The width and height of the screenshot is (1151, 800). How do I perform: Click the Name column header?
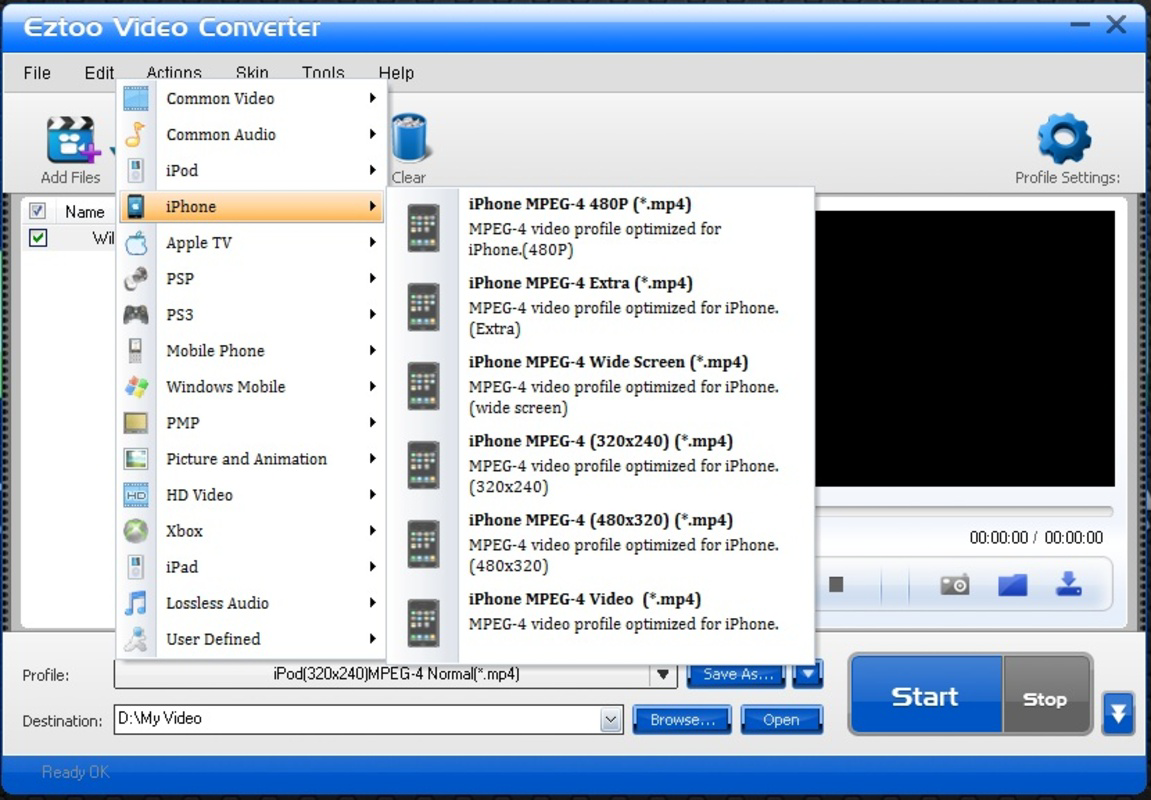click(84, 212)
